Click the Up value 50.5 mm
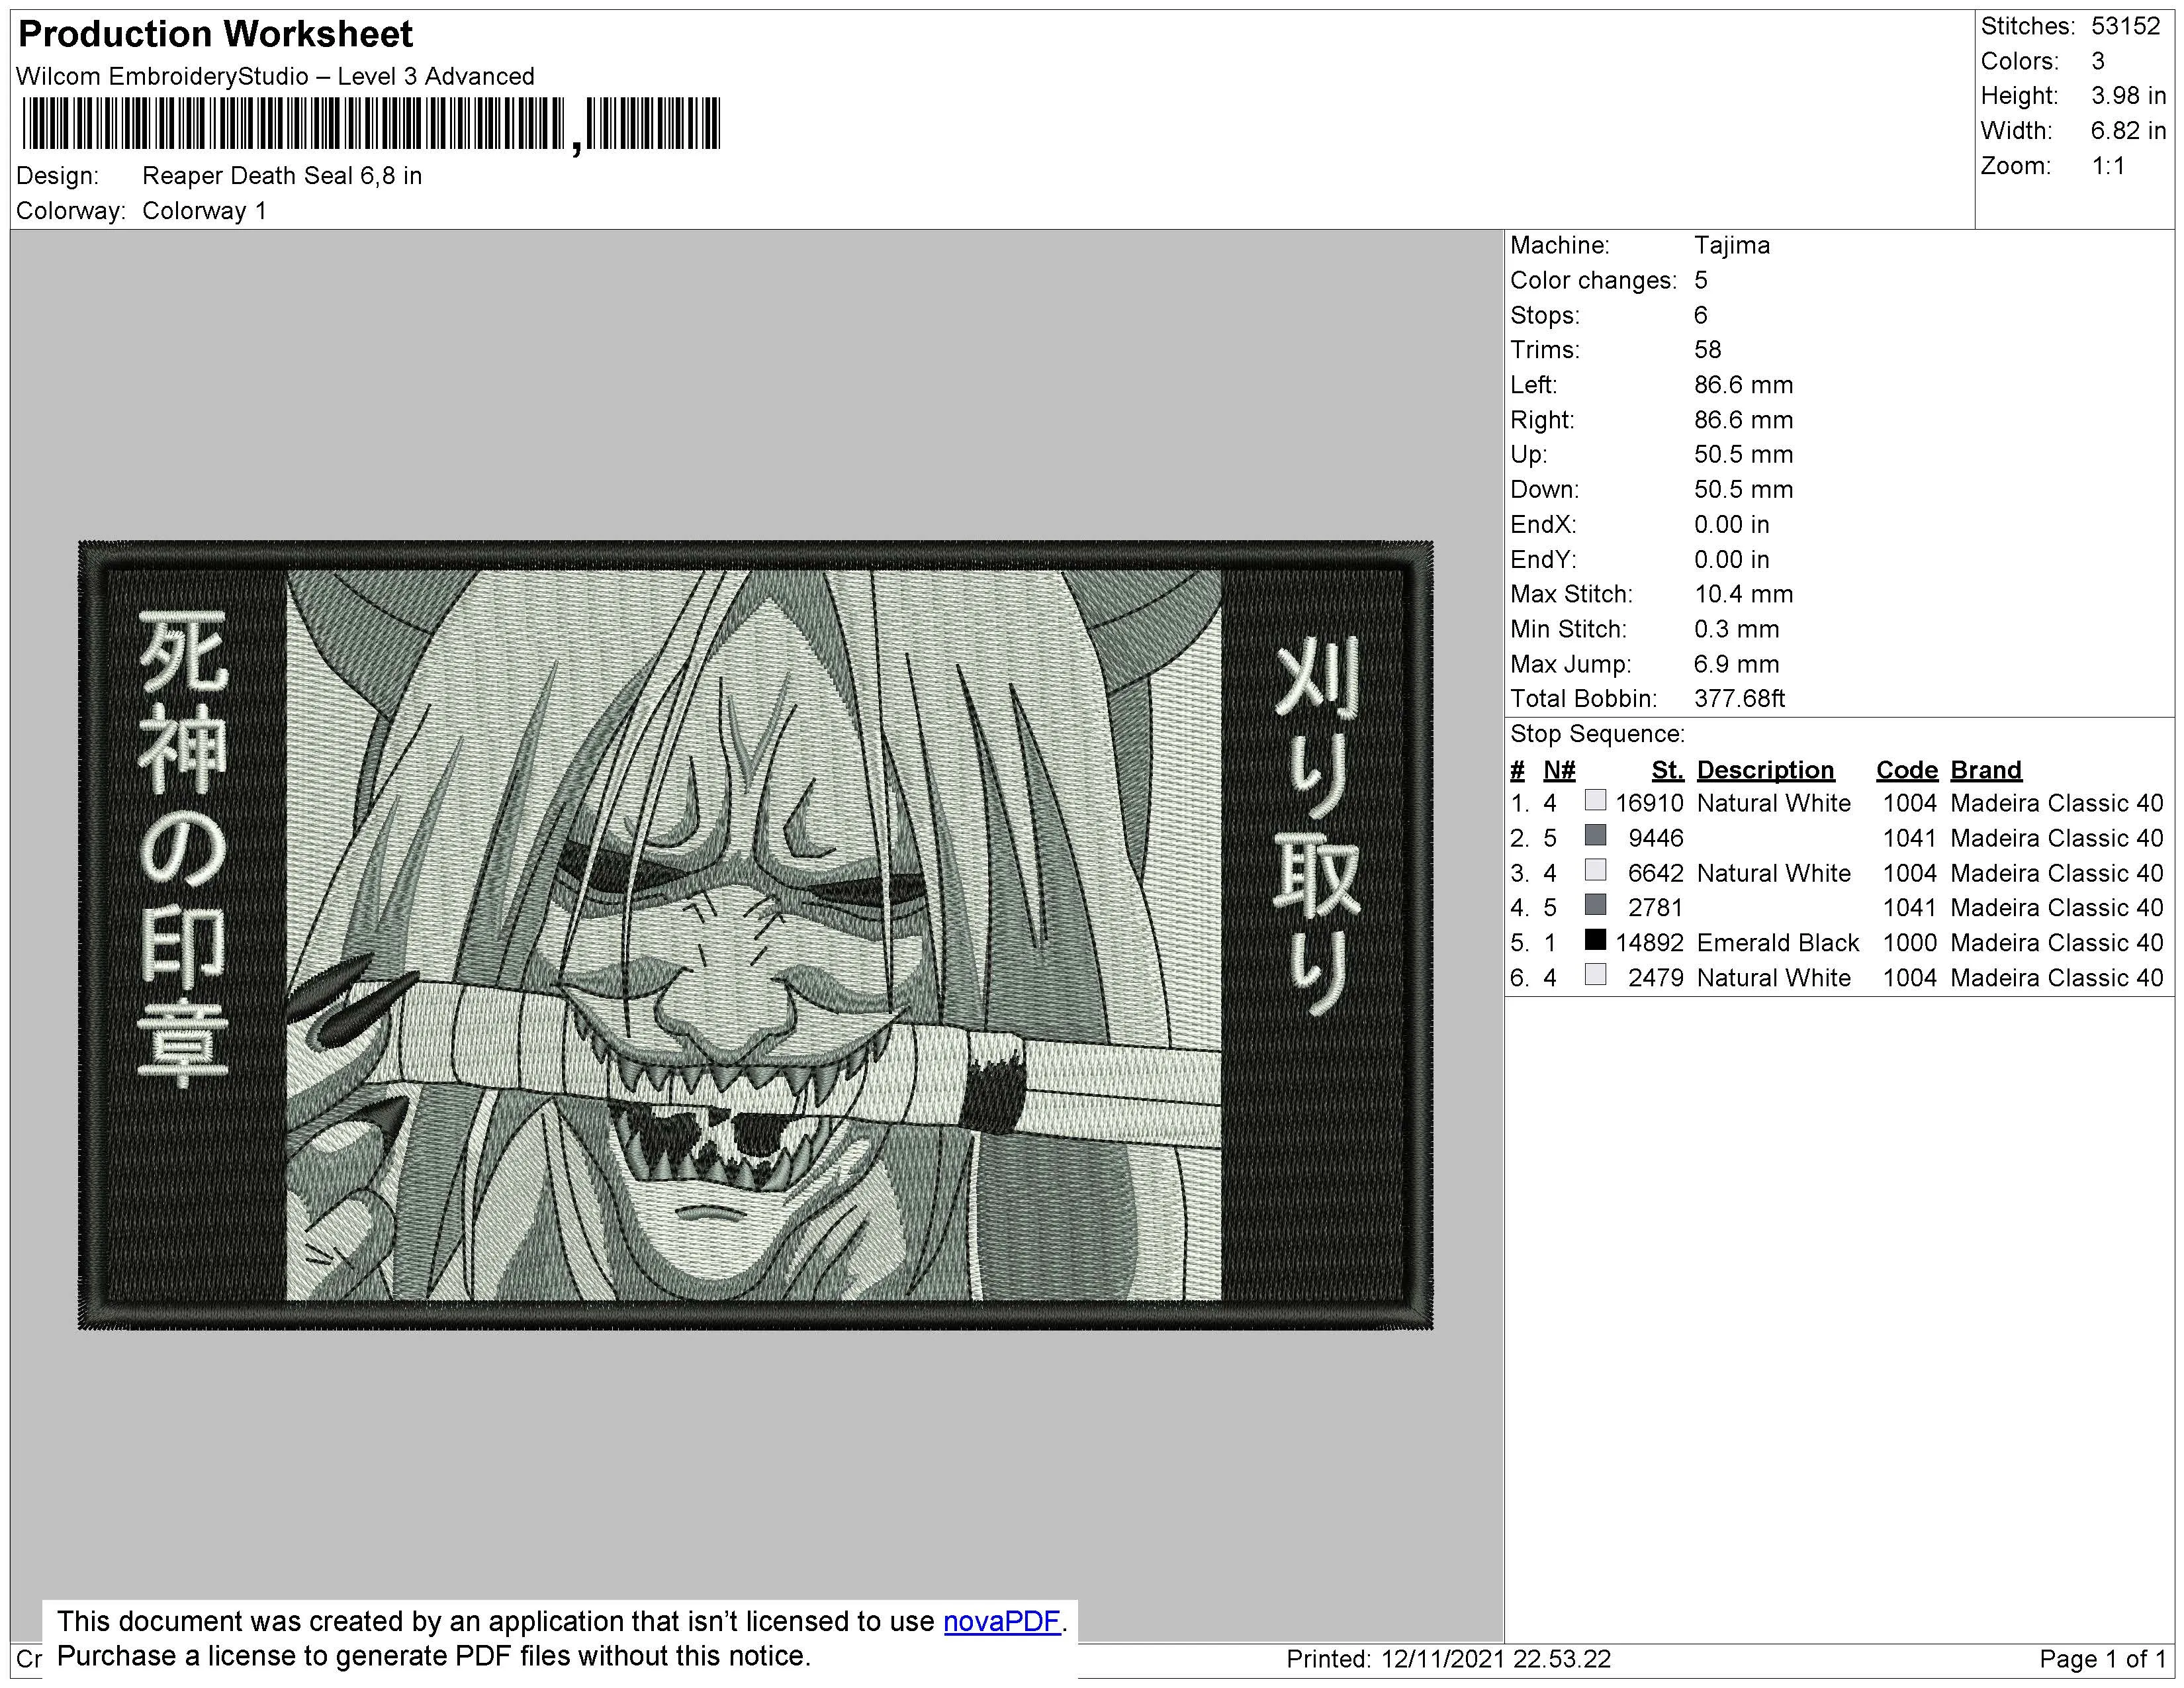The height and width of the screenshot is (1688, 2184). click(x=1743, y=455)
